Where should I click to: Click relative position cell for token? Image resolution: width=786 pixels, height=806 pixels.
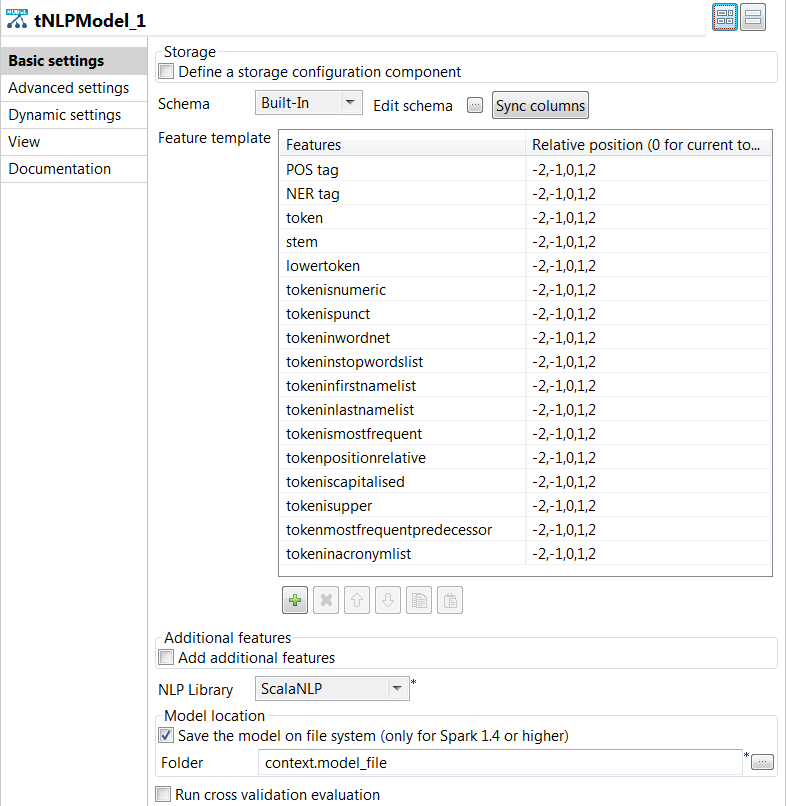(x=648, y=218)
